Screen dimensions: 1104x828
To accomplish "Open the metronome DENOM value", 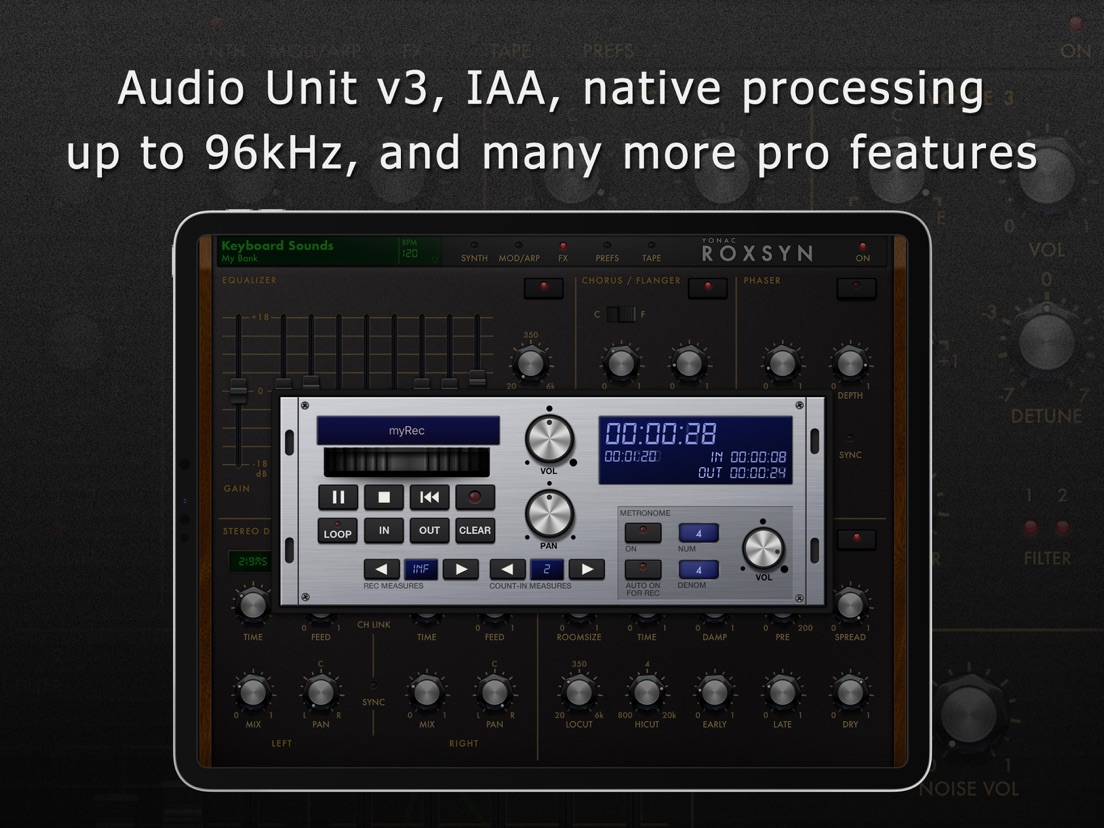I will click(698, 570).
